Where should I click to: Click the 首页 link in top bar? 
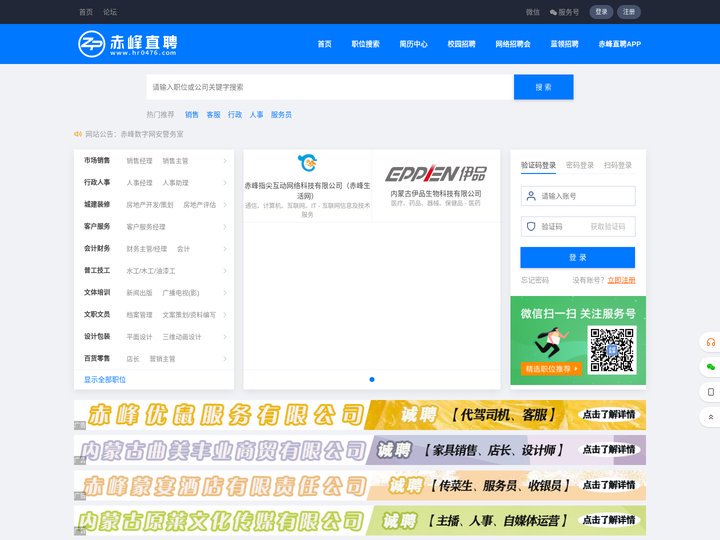86,12
